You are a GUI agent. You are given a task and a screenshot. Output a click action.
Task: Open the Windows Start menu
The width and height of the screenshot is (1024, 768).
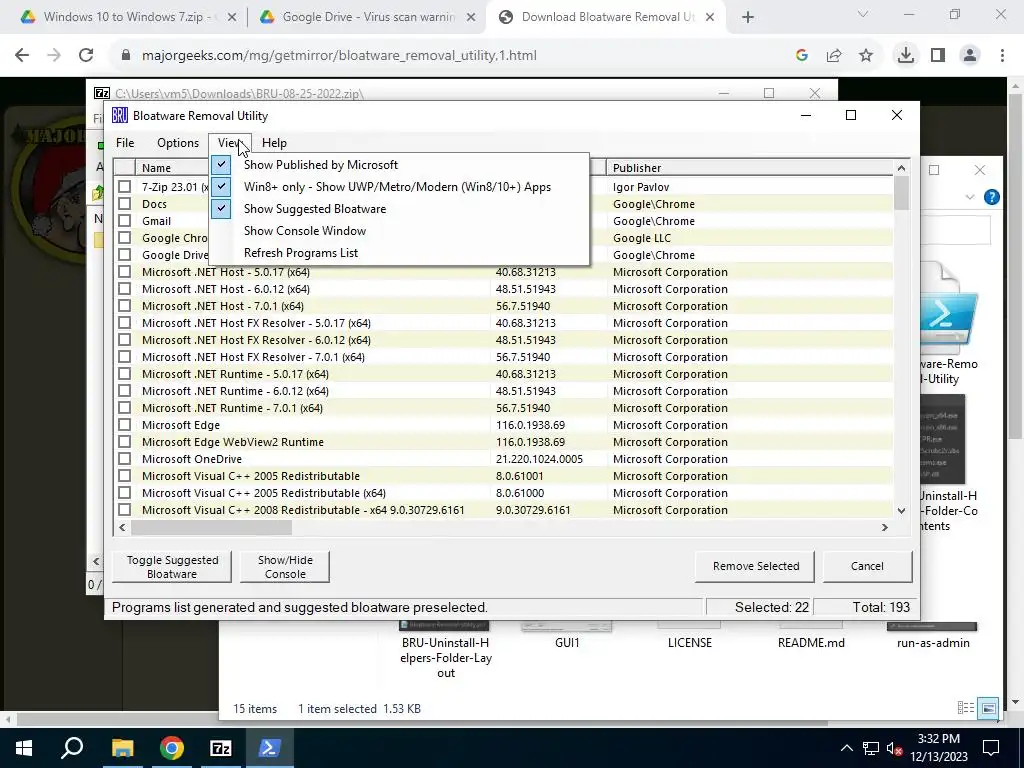click(x=24, y=748)
